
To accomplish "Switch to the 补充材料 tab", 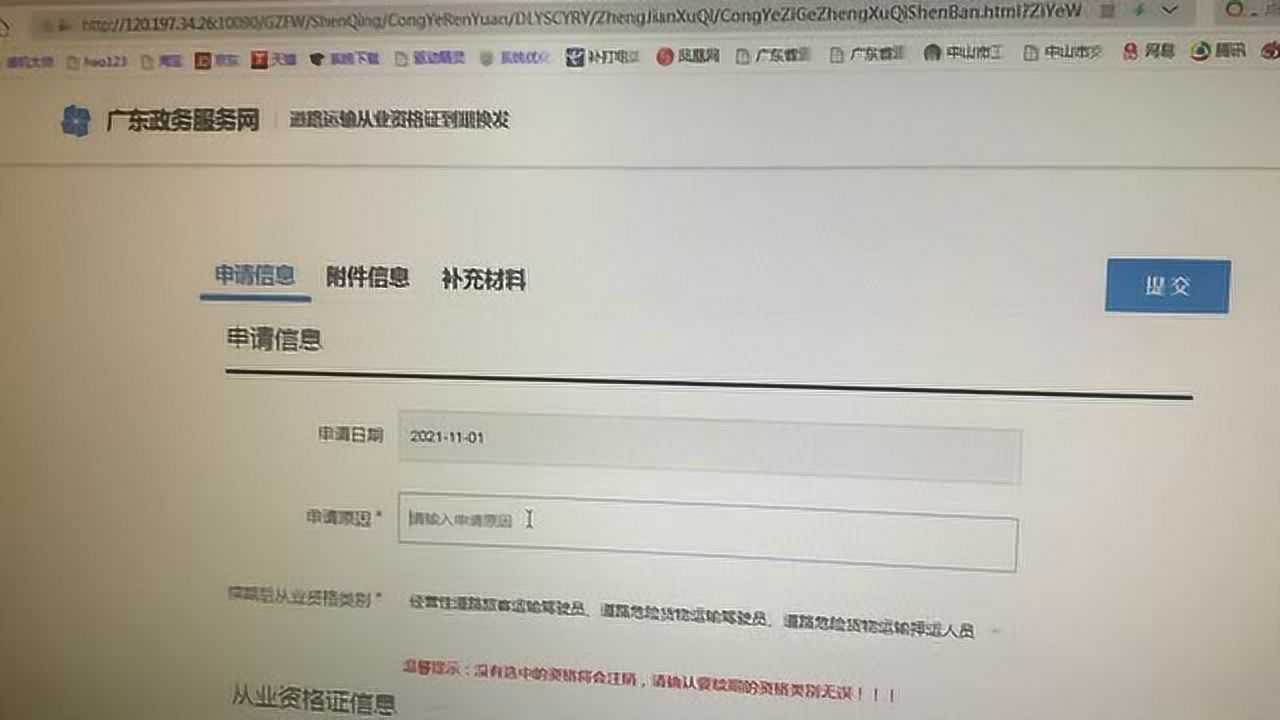I will 484,281.
